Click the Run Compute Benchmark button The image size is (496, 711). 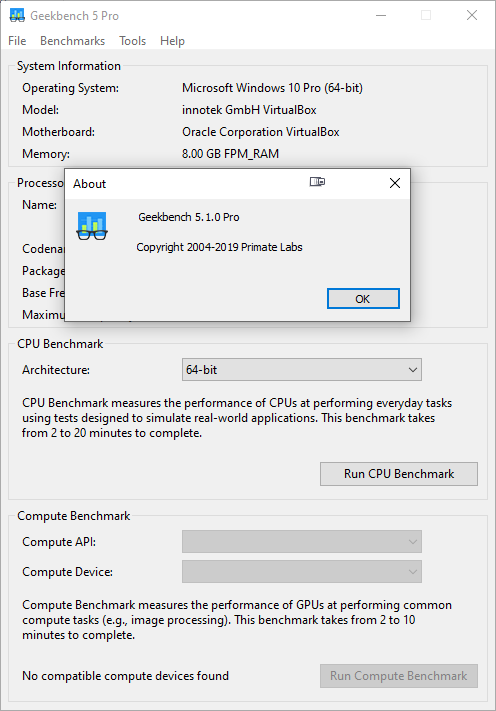point(399,676)
